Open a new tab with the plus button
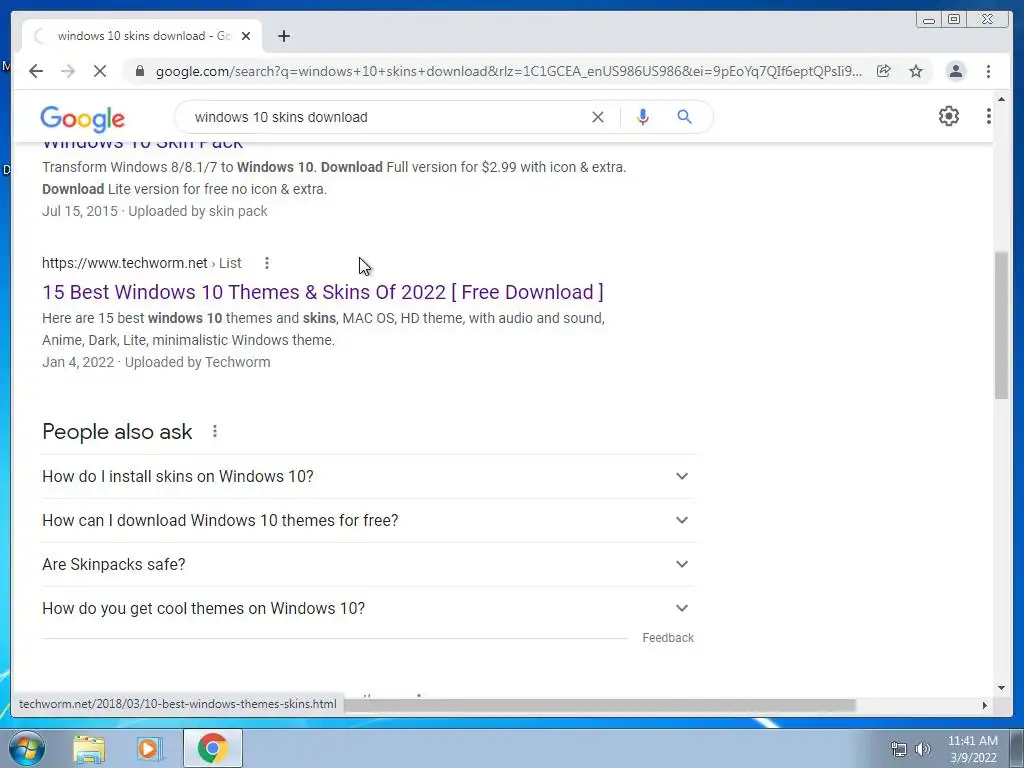Image resolution: width=1024 pixels, height=768 pixels. pyautogui.click(x=283, y=36)
